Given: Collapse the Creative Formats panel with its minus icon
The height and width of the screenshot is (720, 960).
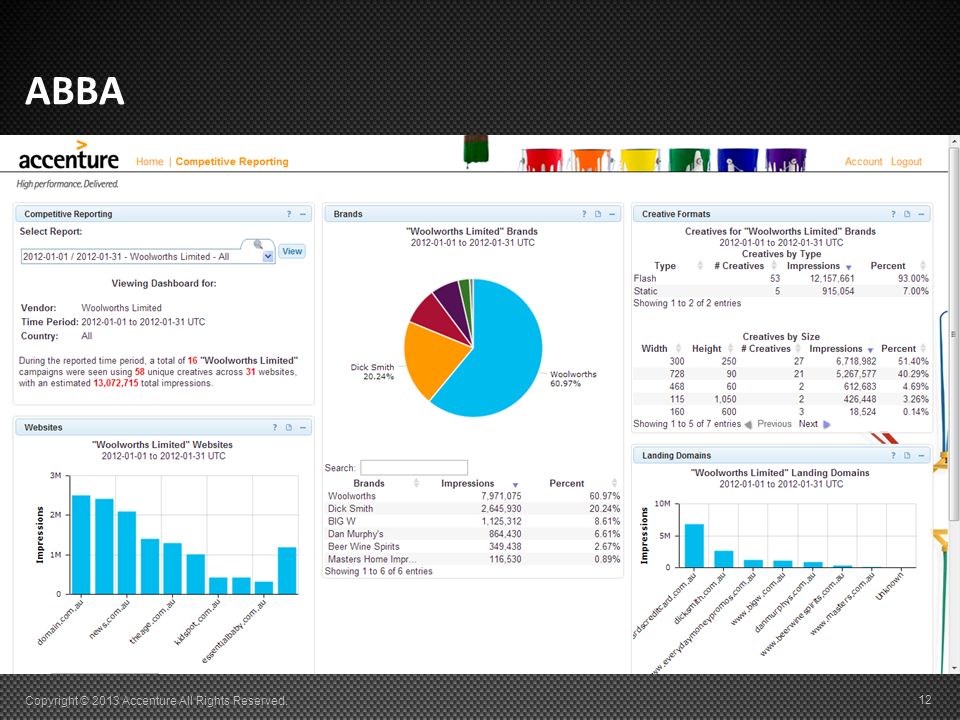Looking at the screenshot, I should click(x=921, y=214).
